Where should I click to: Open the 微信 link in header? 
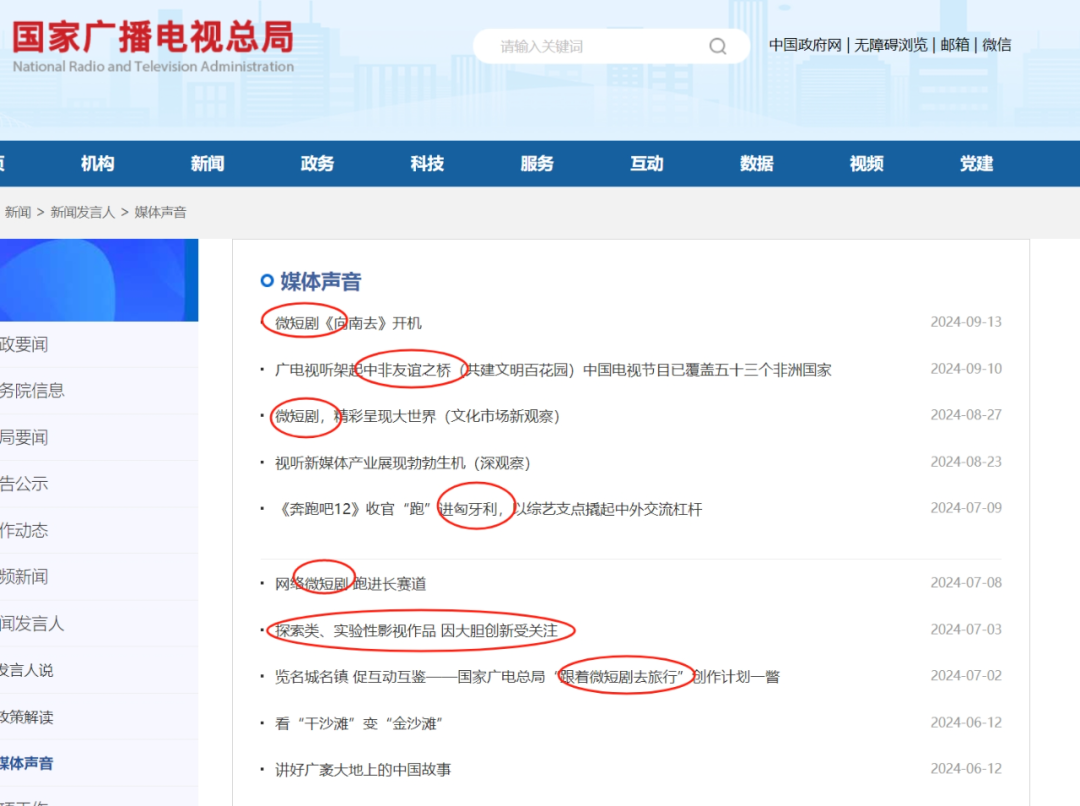996,45
